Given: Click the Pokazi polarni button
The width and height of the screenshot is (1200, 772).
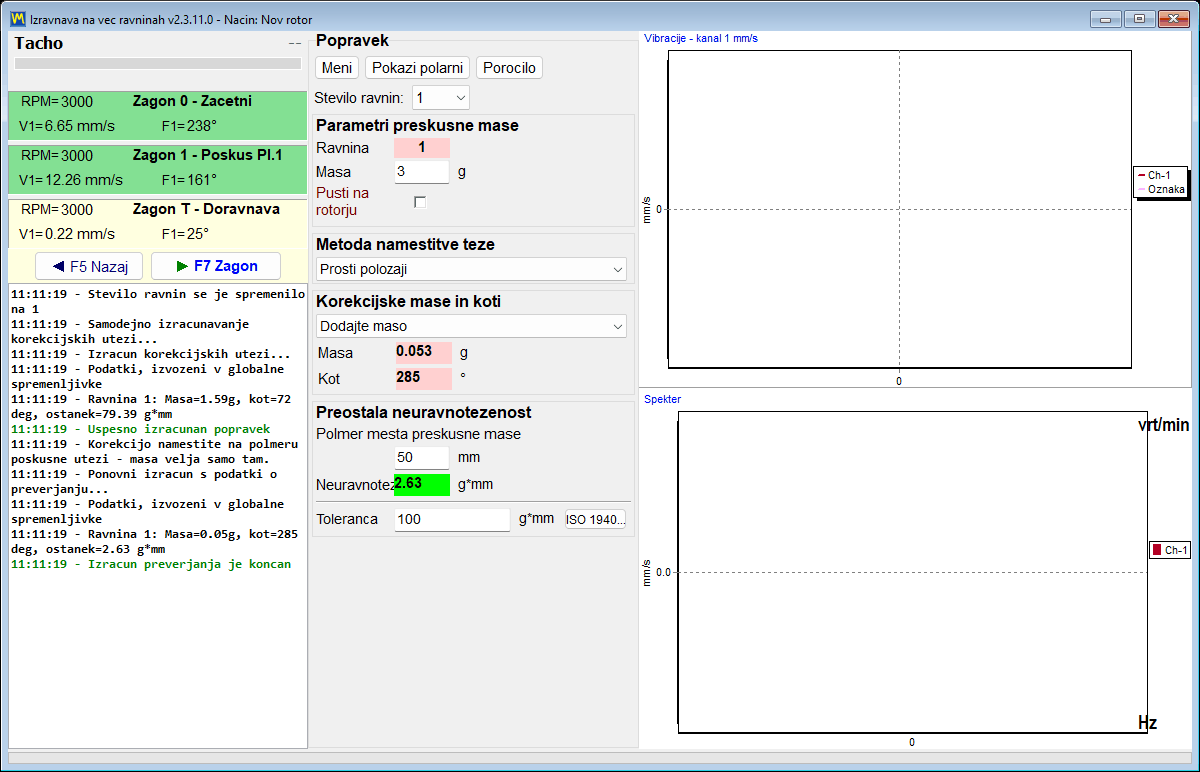Looking at the screenshot, I should (x=418, y=68).
